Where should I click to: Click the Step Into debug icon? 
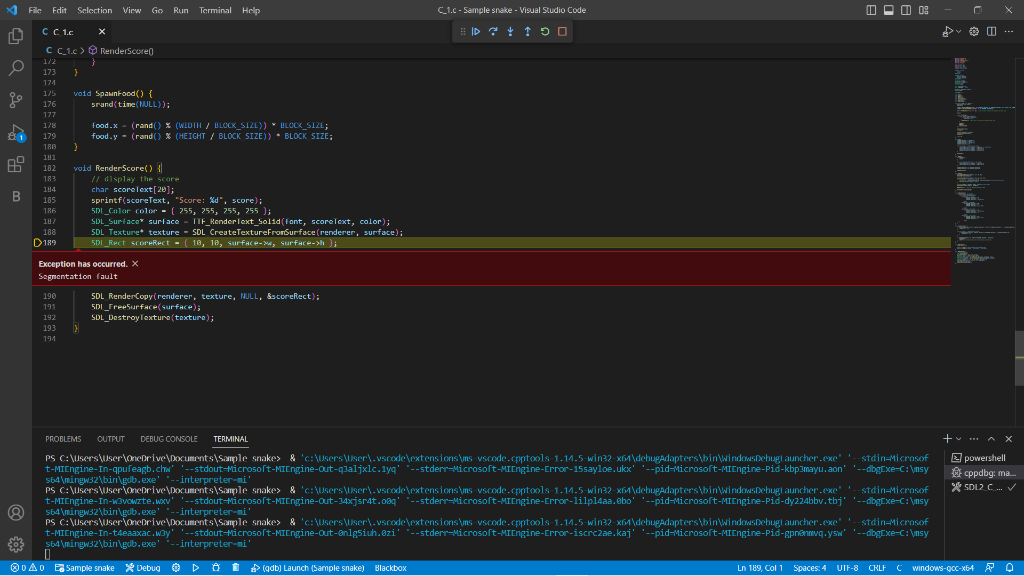511,31
